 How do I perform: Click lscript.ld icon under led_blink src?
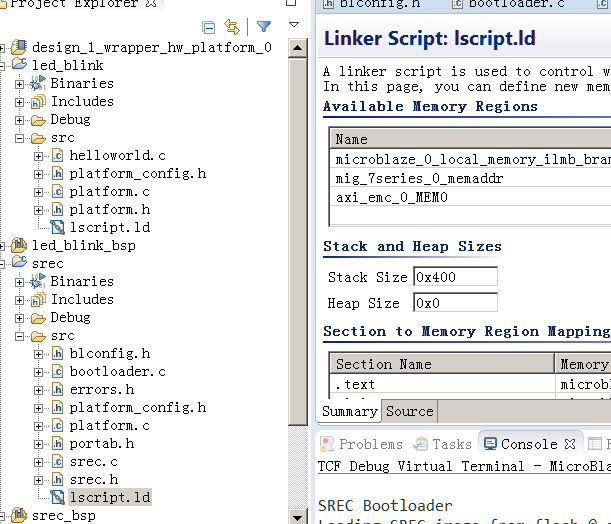coord(58,228)
